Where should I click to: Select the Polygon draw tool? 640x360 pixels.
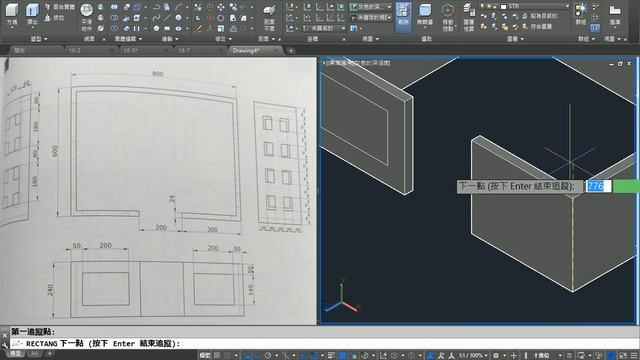point(156,28)
